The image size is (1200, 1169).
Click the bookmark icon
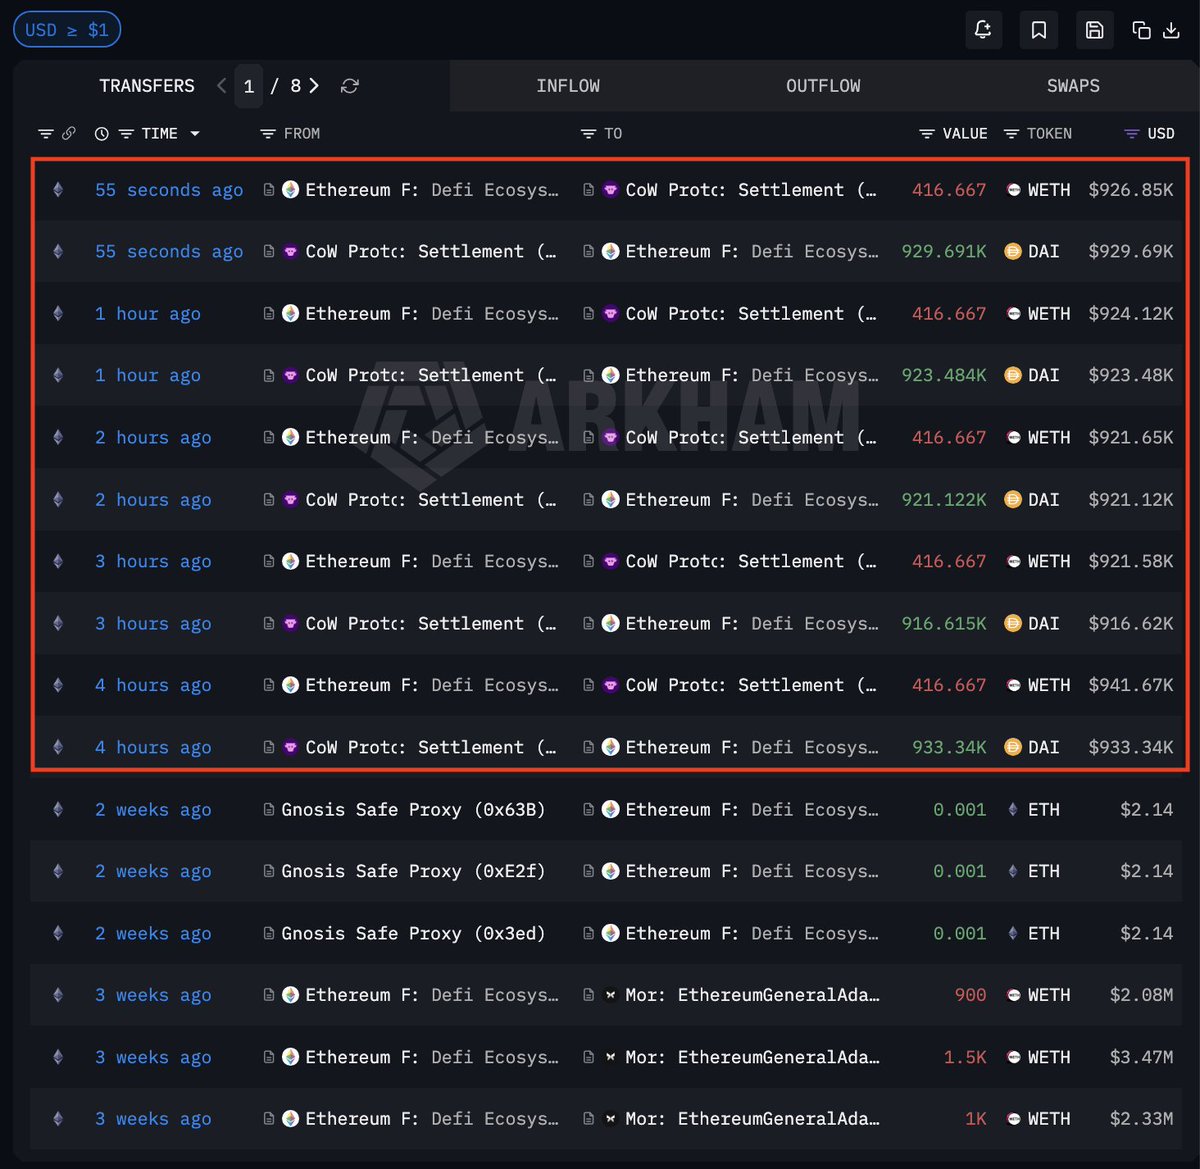coord(1039,30)
